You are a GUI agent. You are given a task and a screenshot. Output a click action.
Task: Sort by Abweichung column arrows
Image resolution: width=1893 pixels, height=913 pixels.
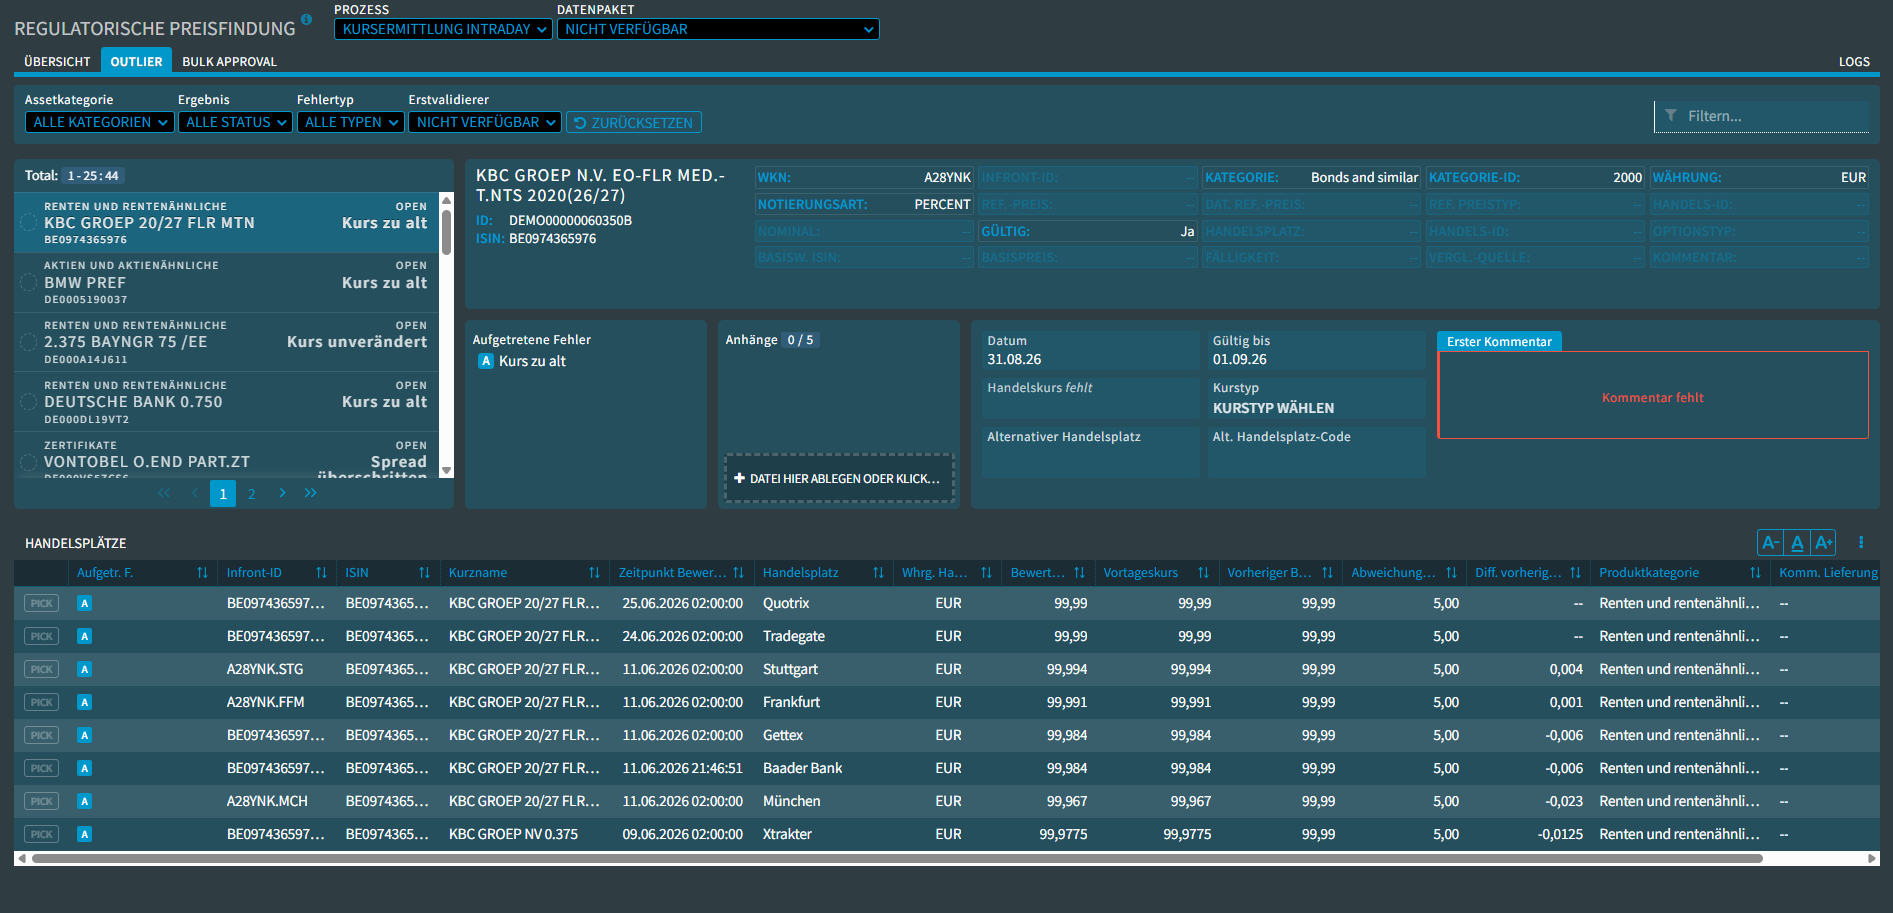coord(1451,573)
